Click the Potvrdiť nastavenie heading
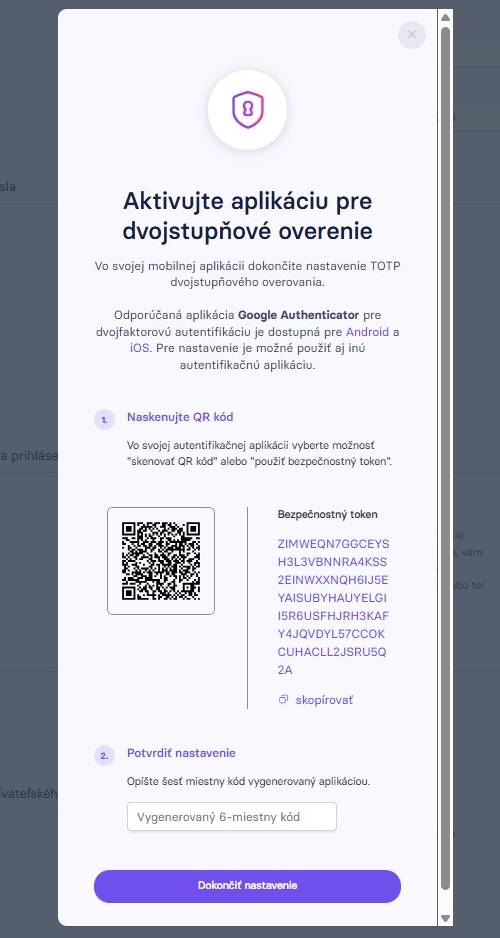The height and width of the screenshot is (938, 500). [181, 753]
